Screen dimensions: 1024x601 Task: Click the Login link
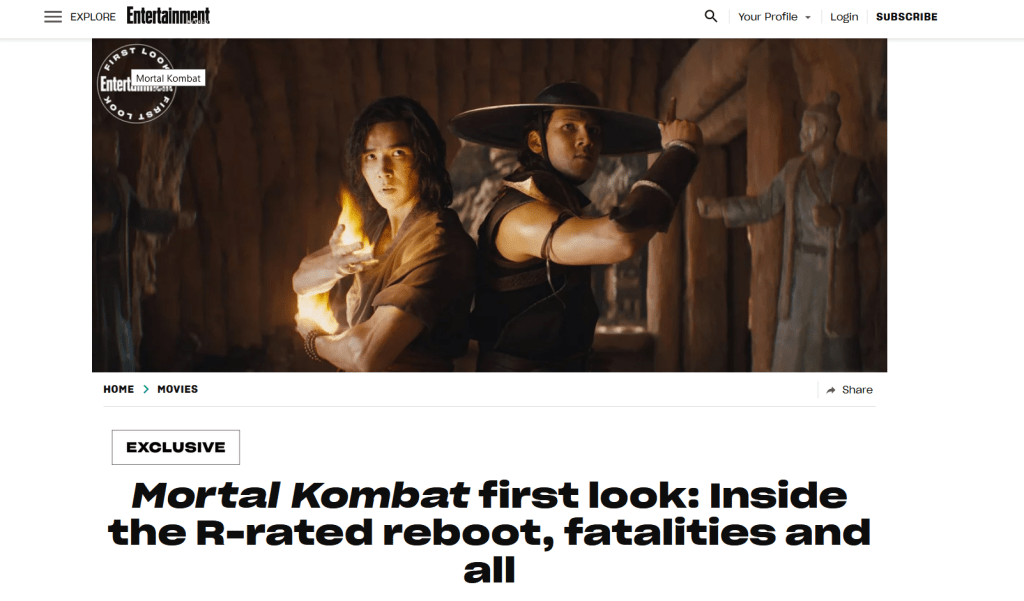(x=844, y=17)
